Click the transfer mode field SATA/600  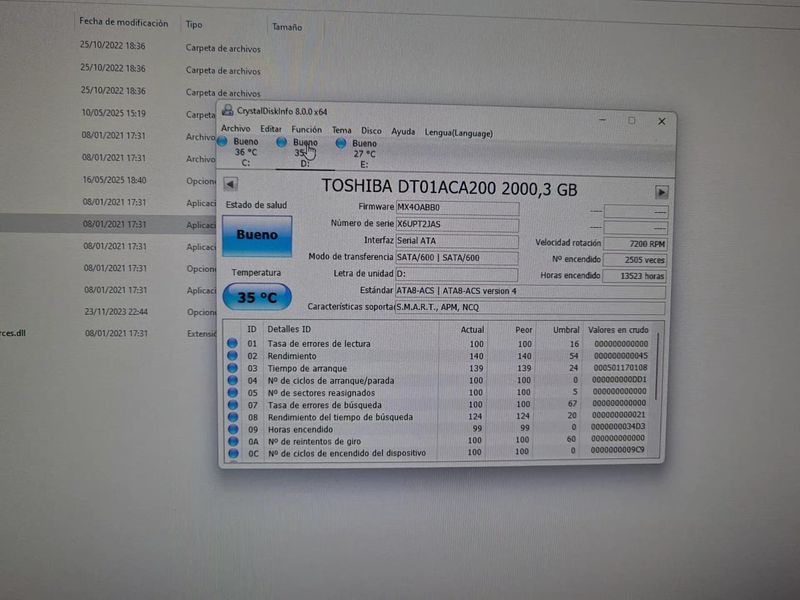457,258
